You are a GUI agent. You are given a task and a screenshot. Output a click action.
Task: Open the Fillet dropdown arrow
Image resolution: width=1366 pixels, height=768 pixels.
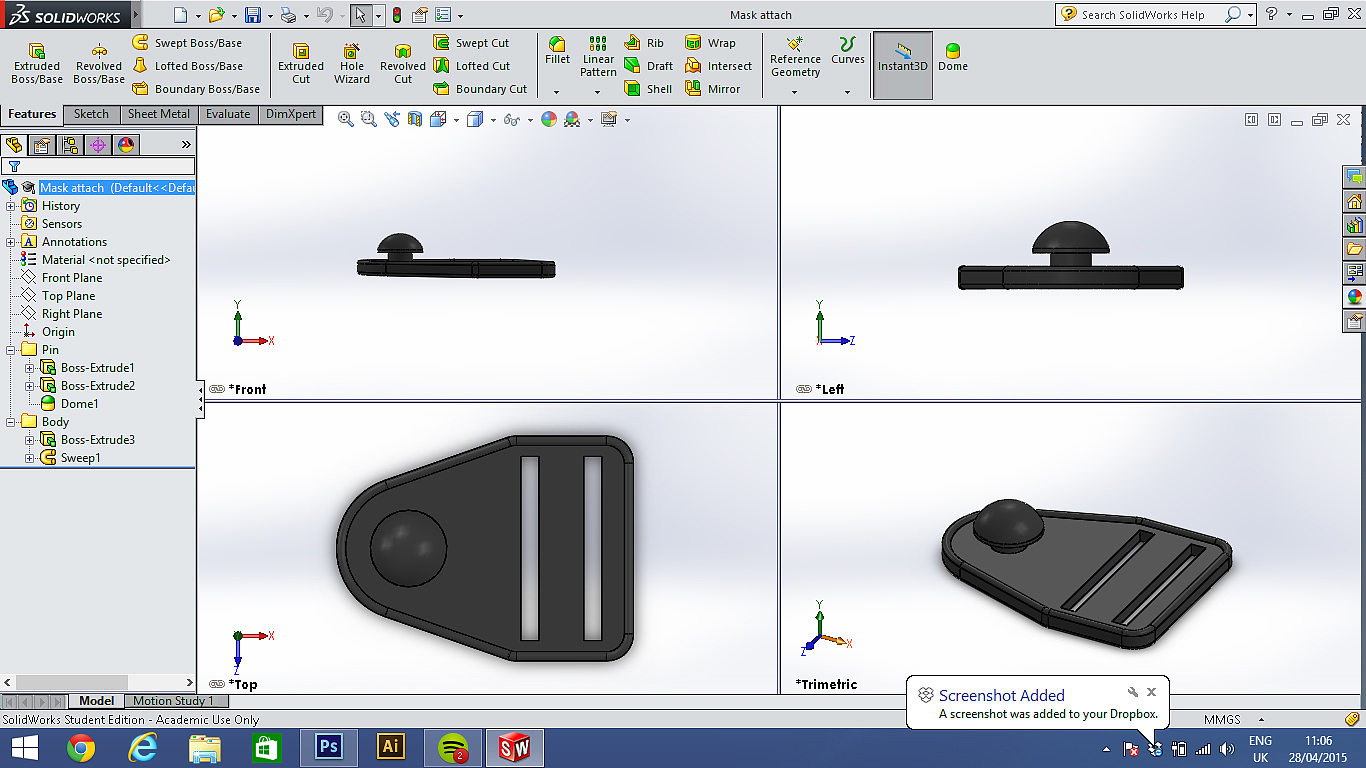tap(557, 92)
